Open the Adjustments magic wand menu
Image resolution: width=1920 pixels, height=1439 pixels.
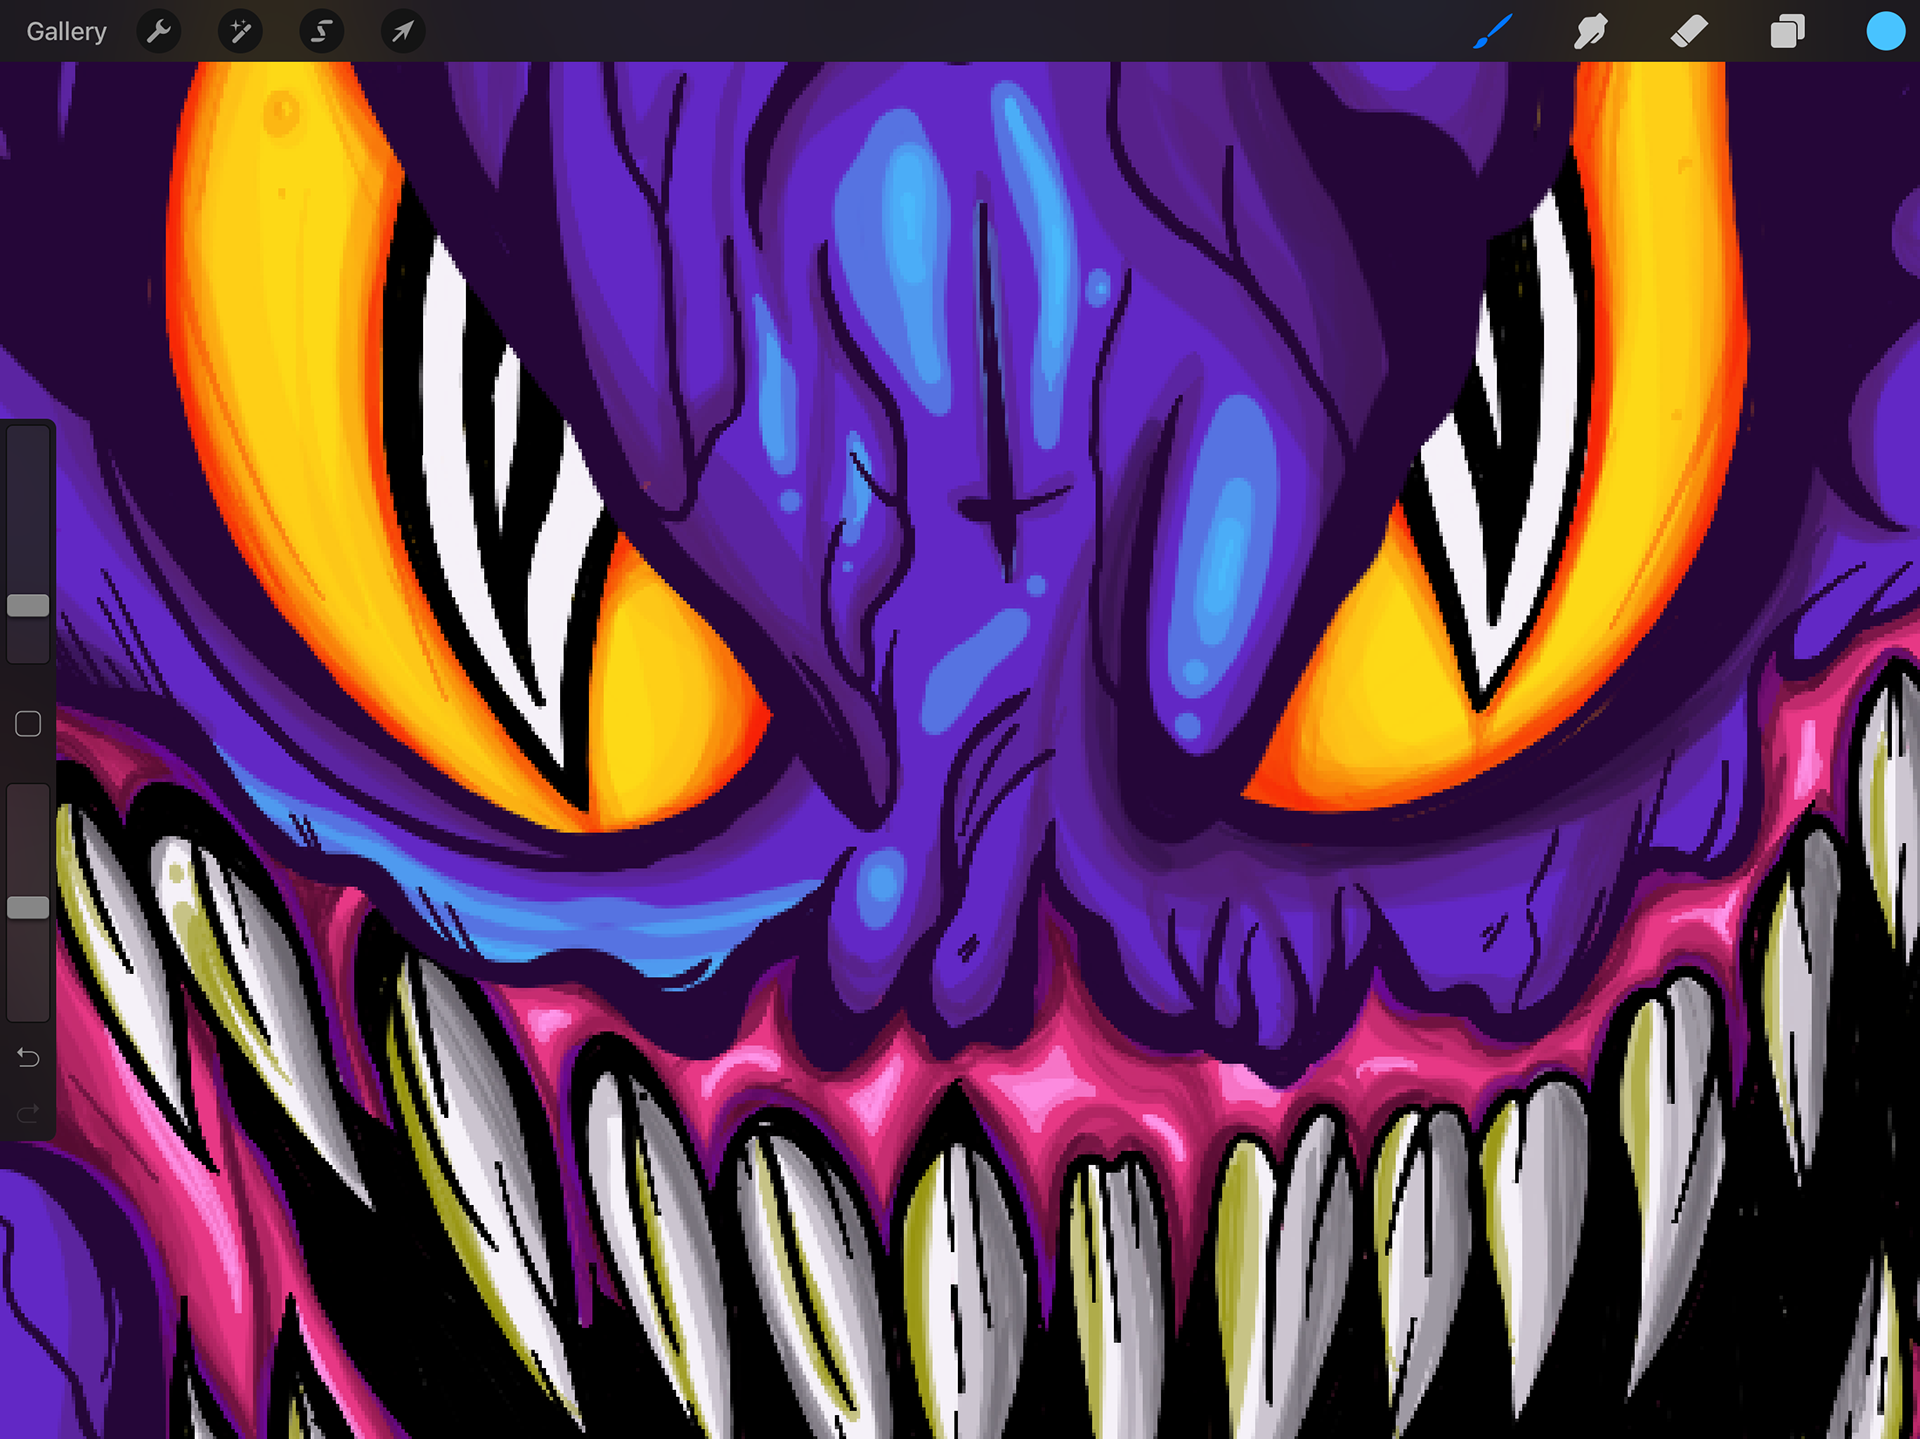coord(240,32)
